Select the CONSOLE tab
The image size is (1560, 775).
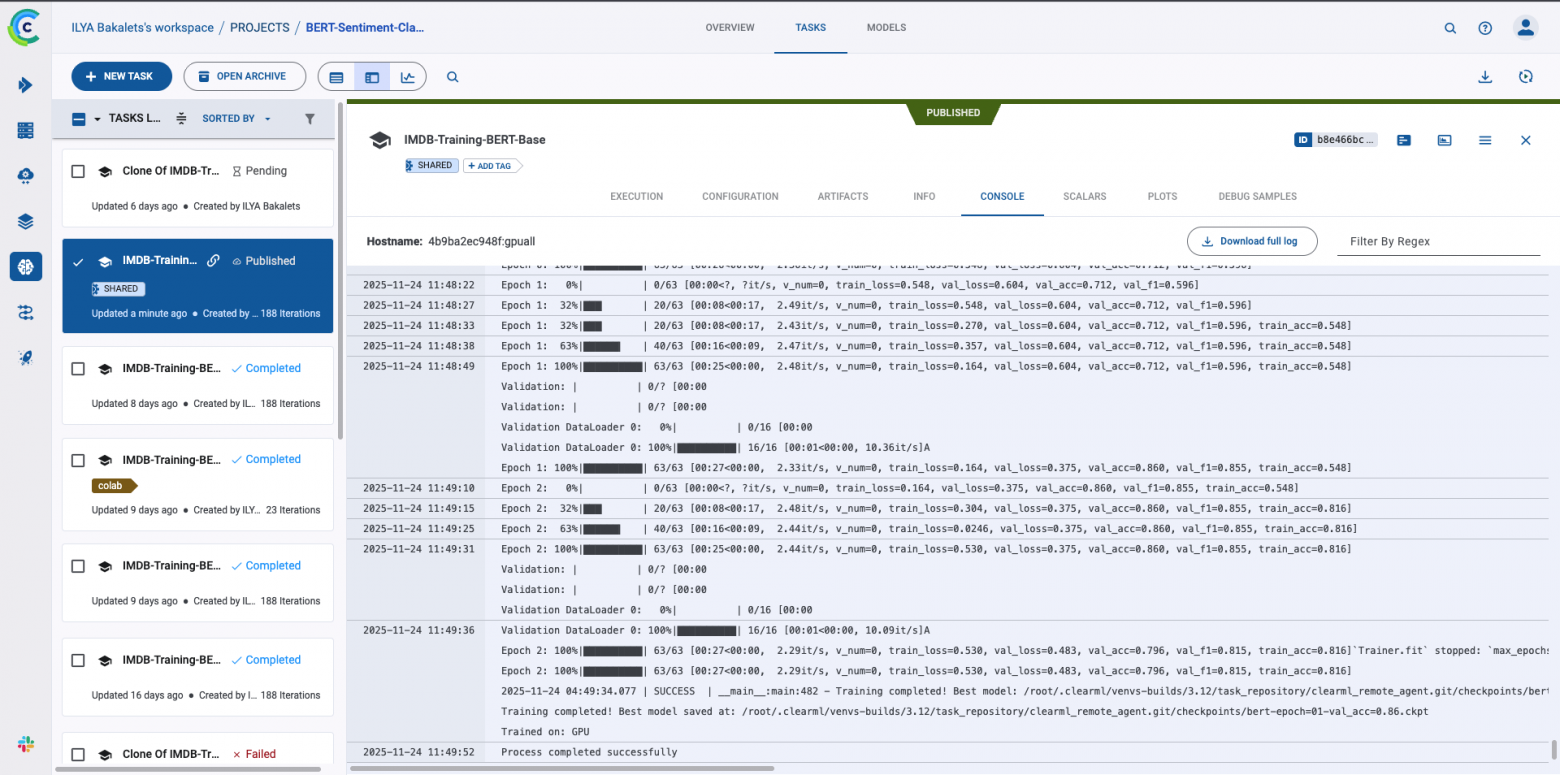1002,196
